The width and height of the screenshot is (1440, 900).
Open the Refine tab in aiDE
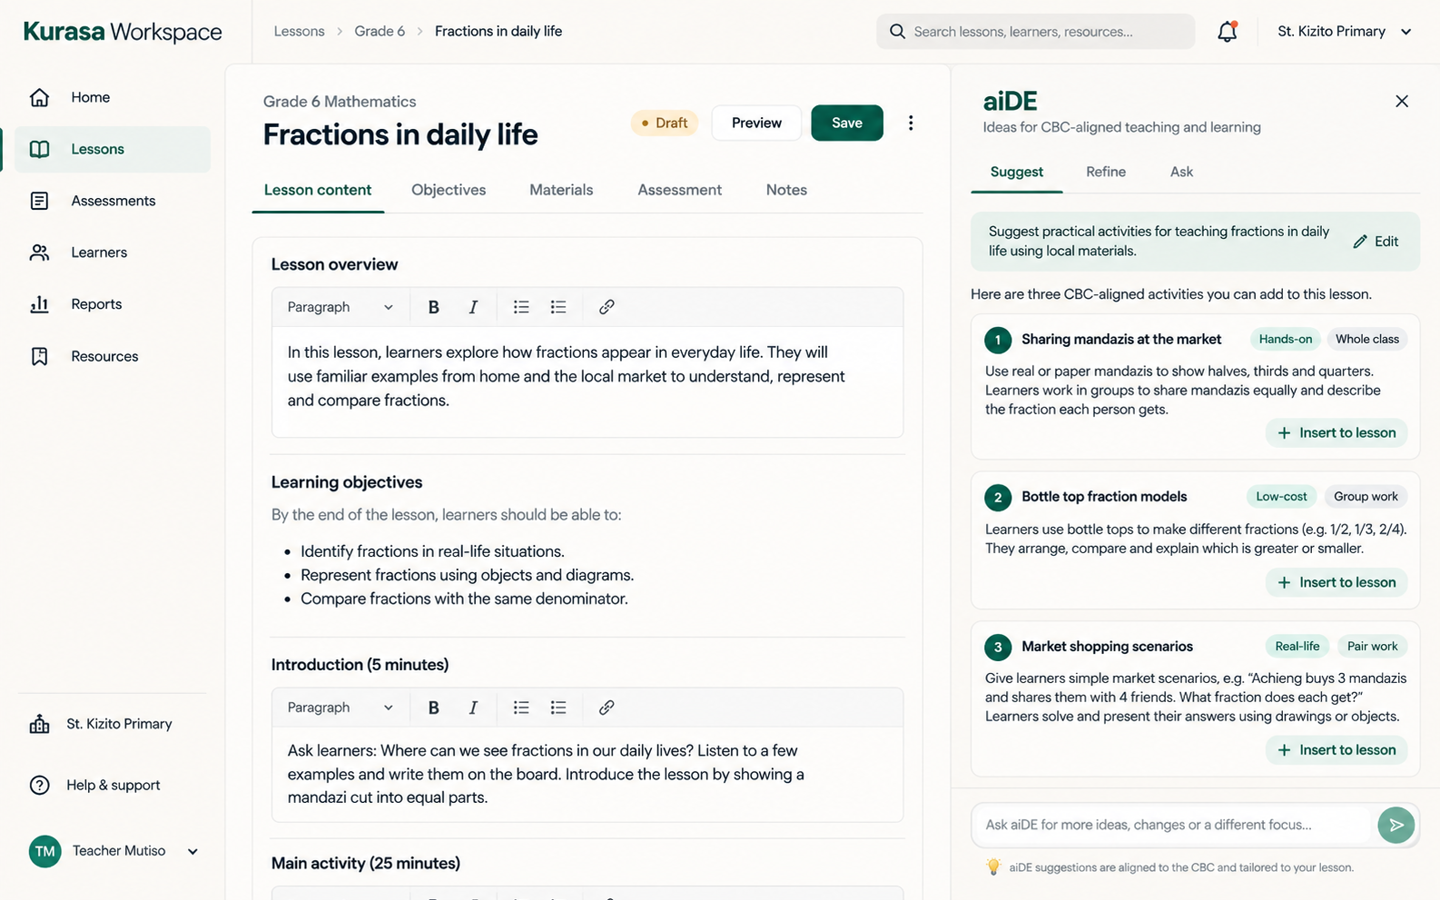[1106, 172]
